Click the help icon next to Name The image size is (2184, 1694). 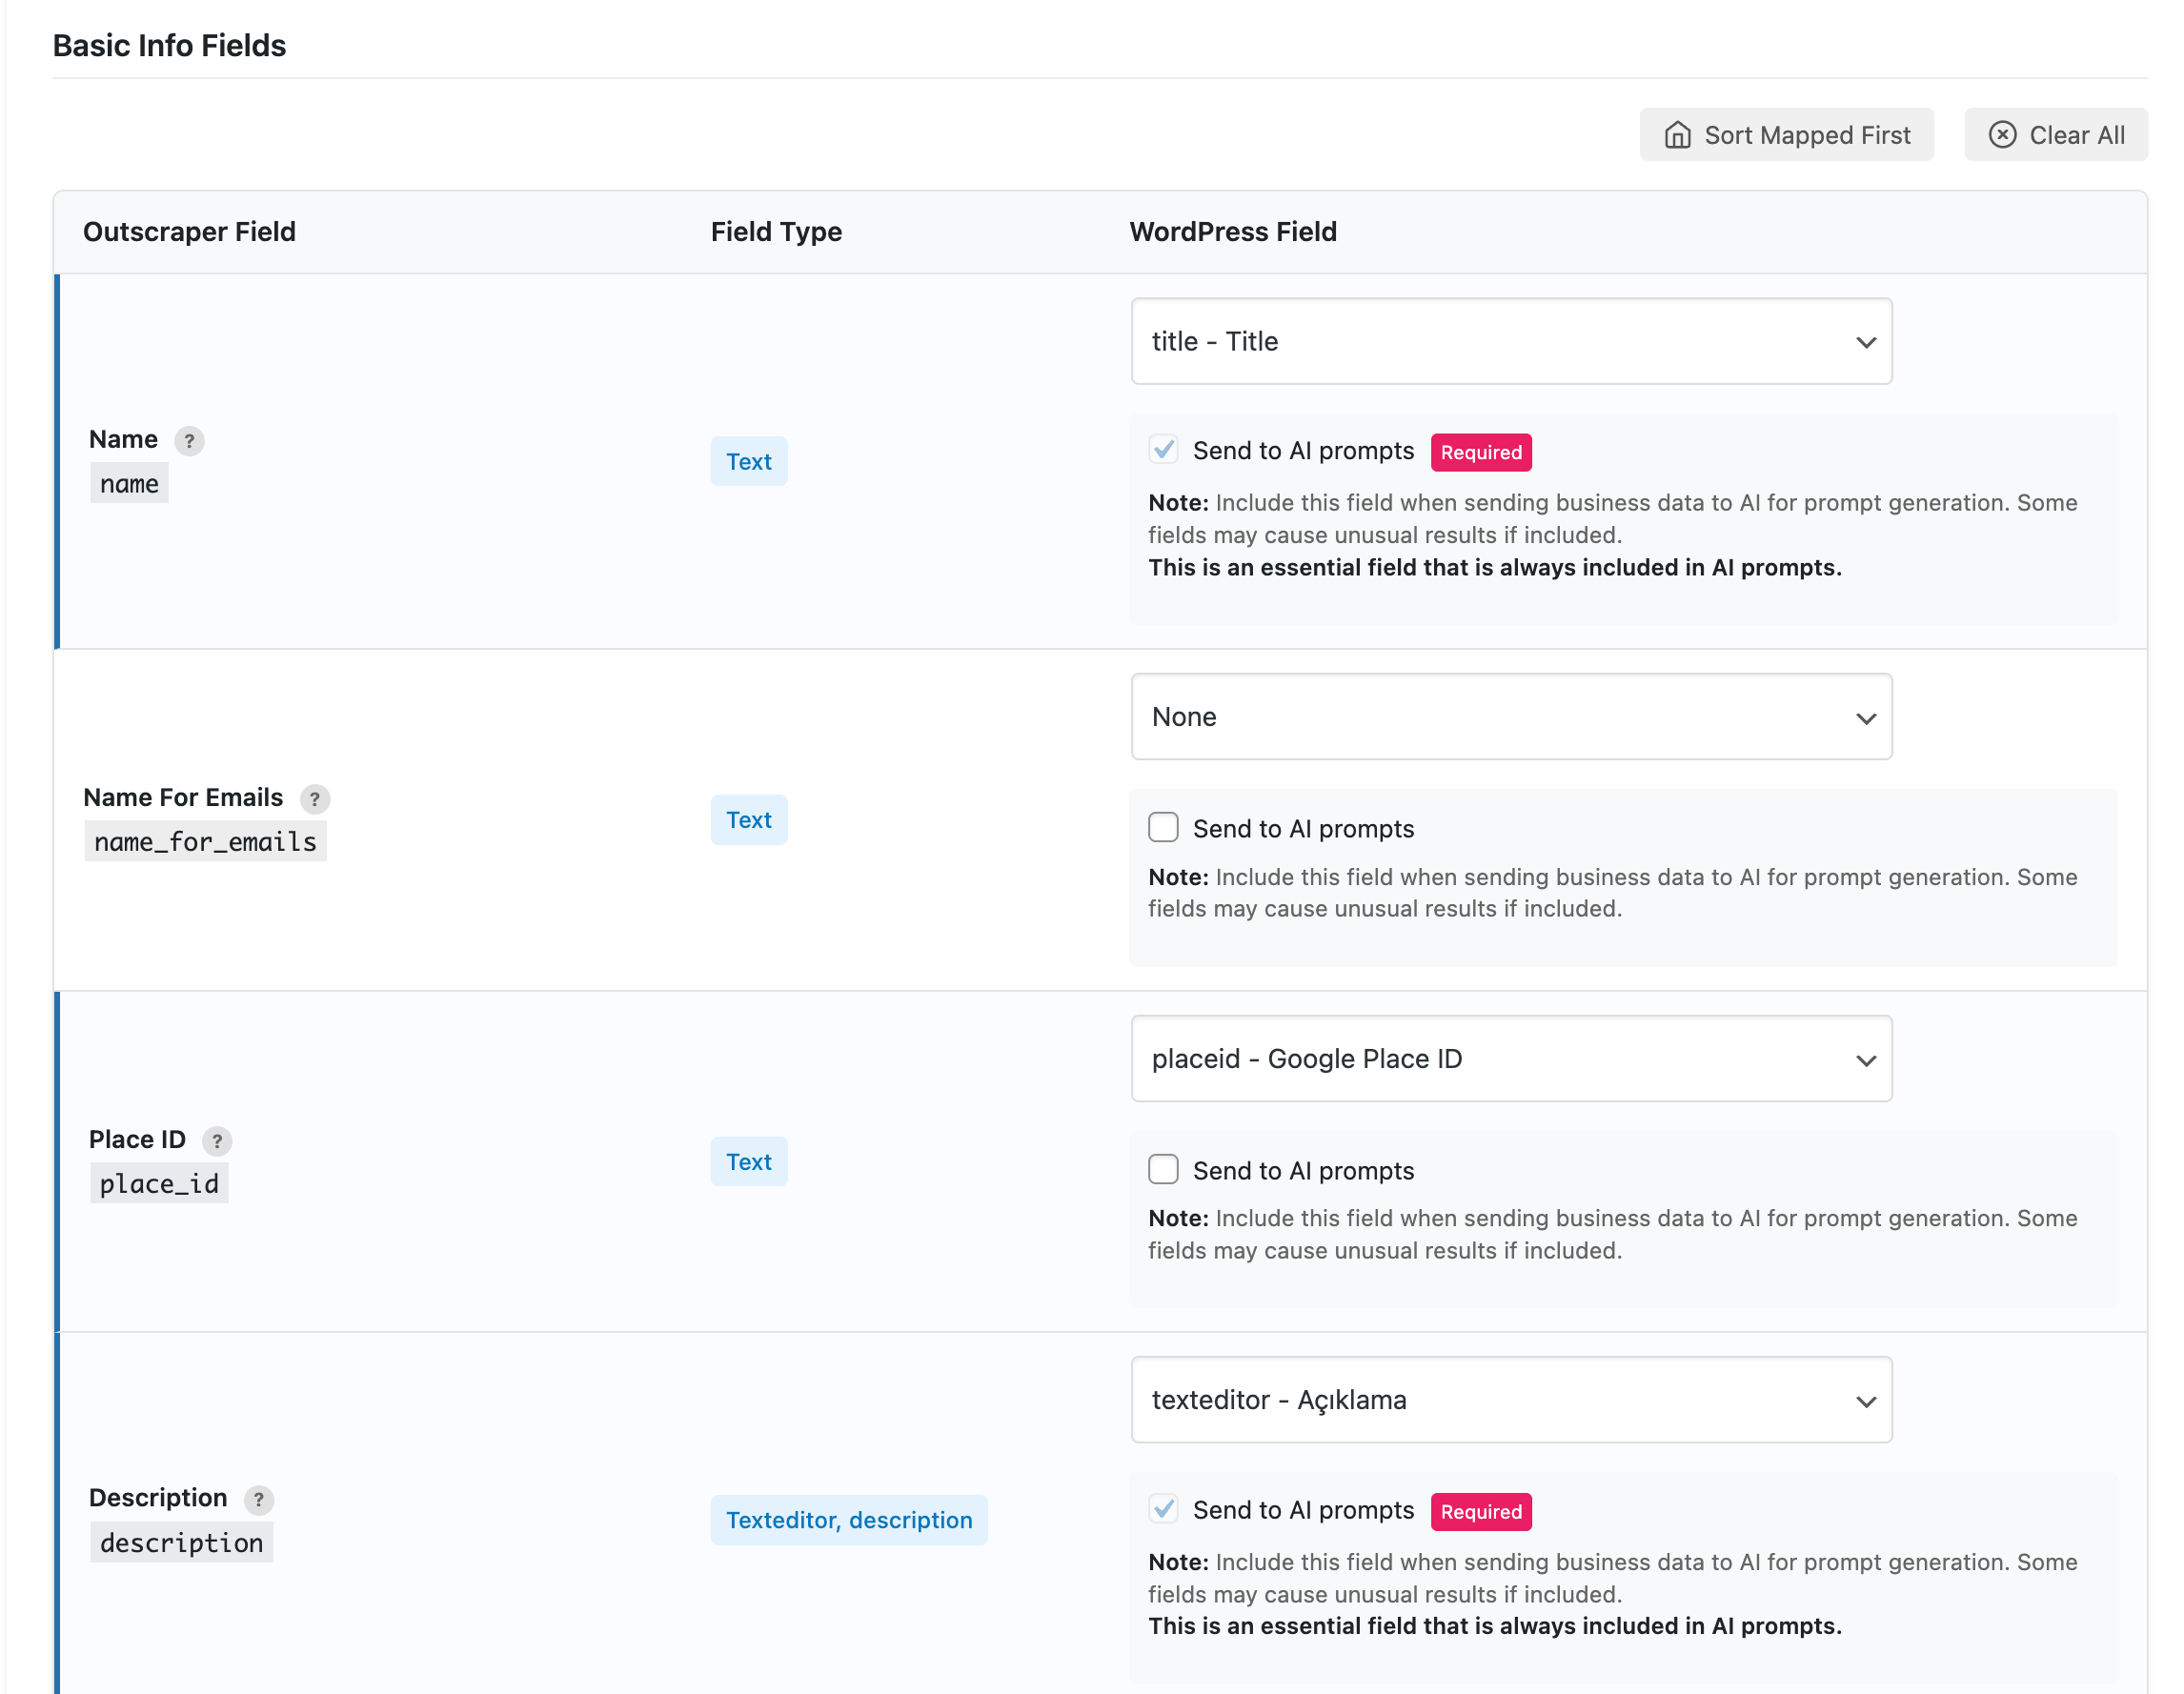[189, 441]
